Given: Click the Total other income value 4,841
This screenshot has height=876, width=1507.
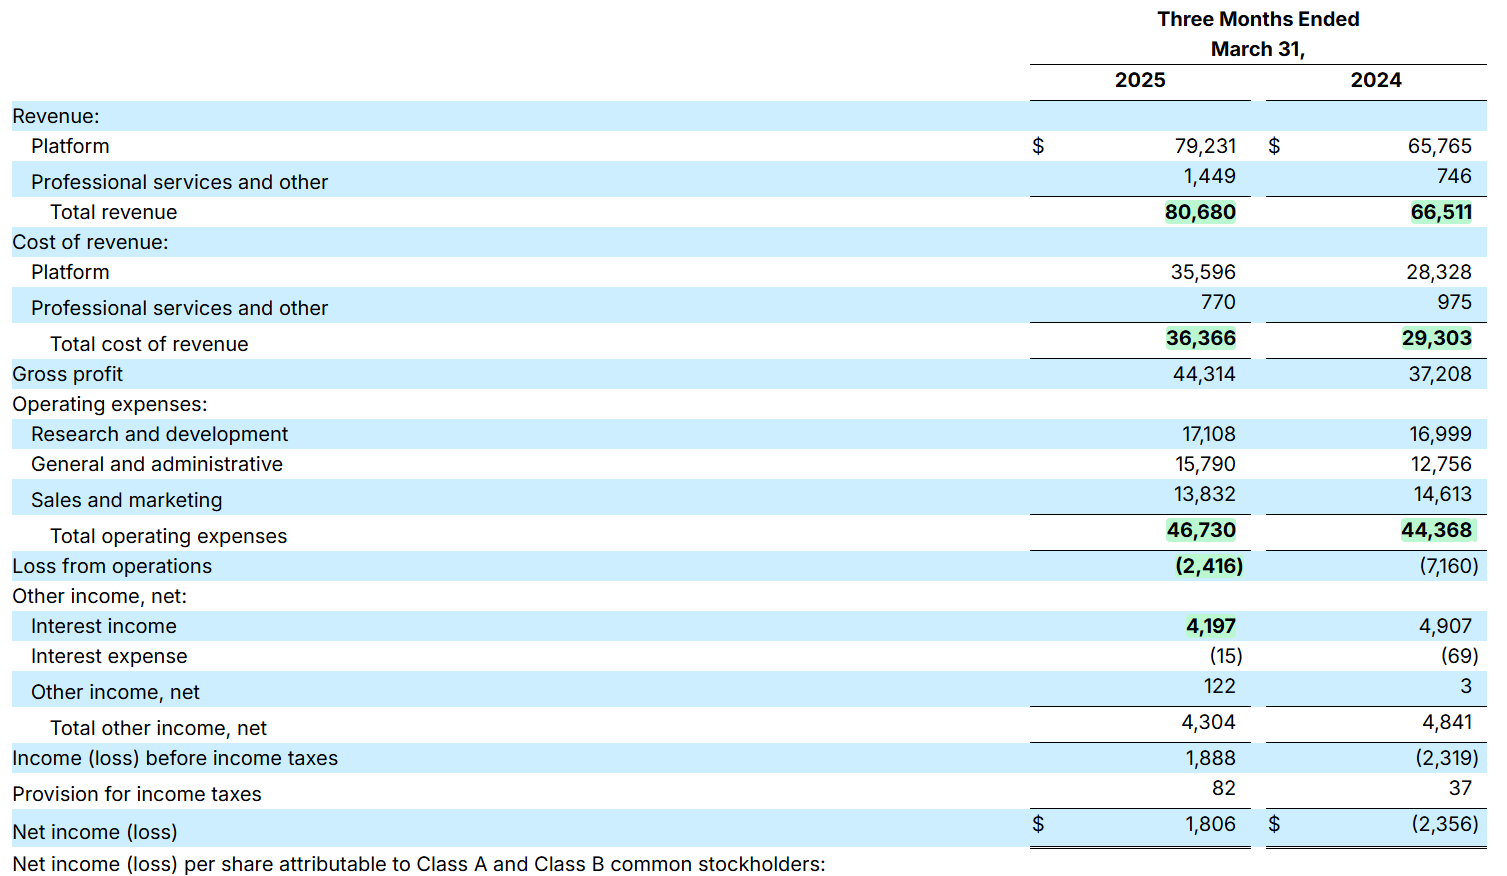Looking at the screenshot, I should coord(1447,722).
